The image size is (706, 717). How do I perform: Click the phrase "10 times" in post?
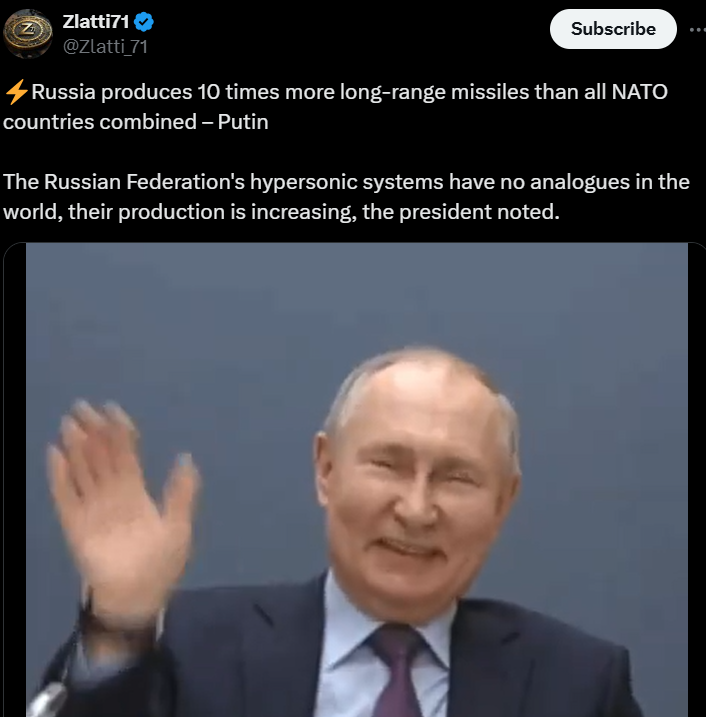tap(238, 92)
